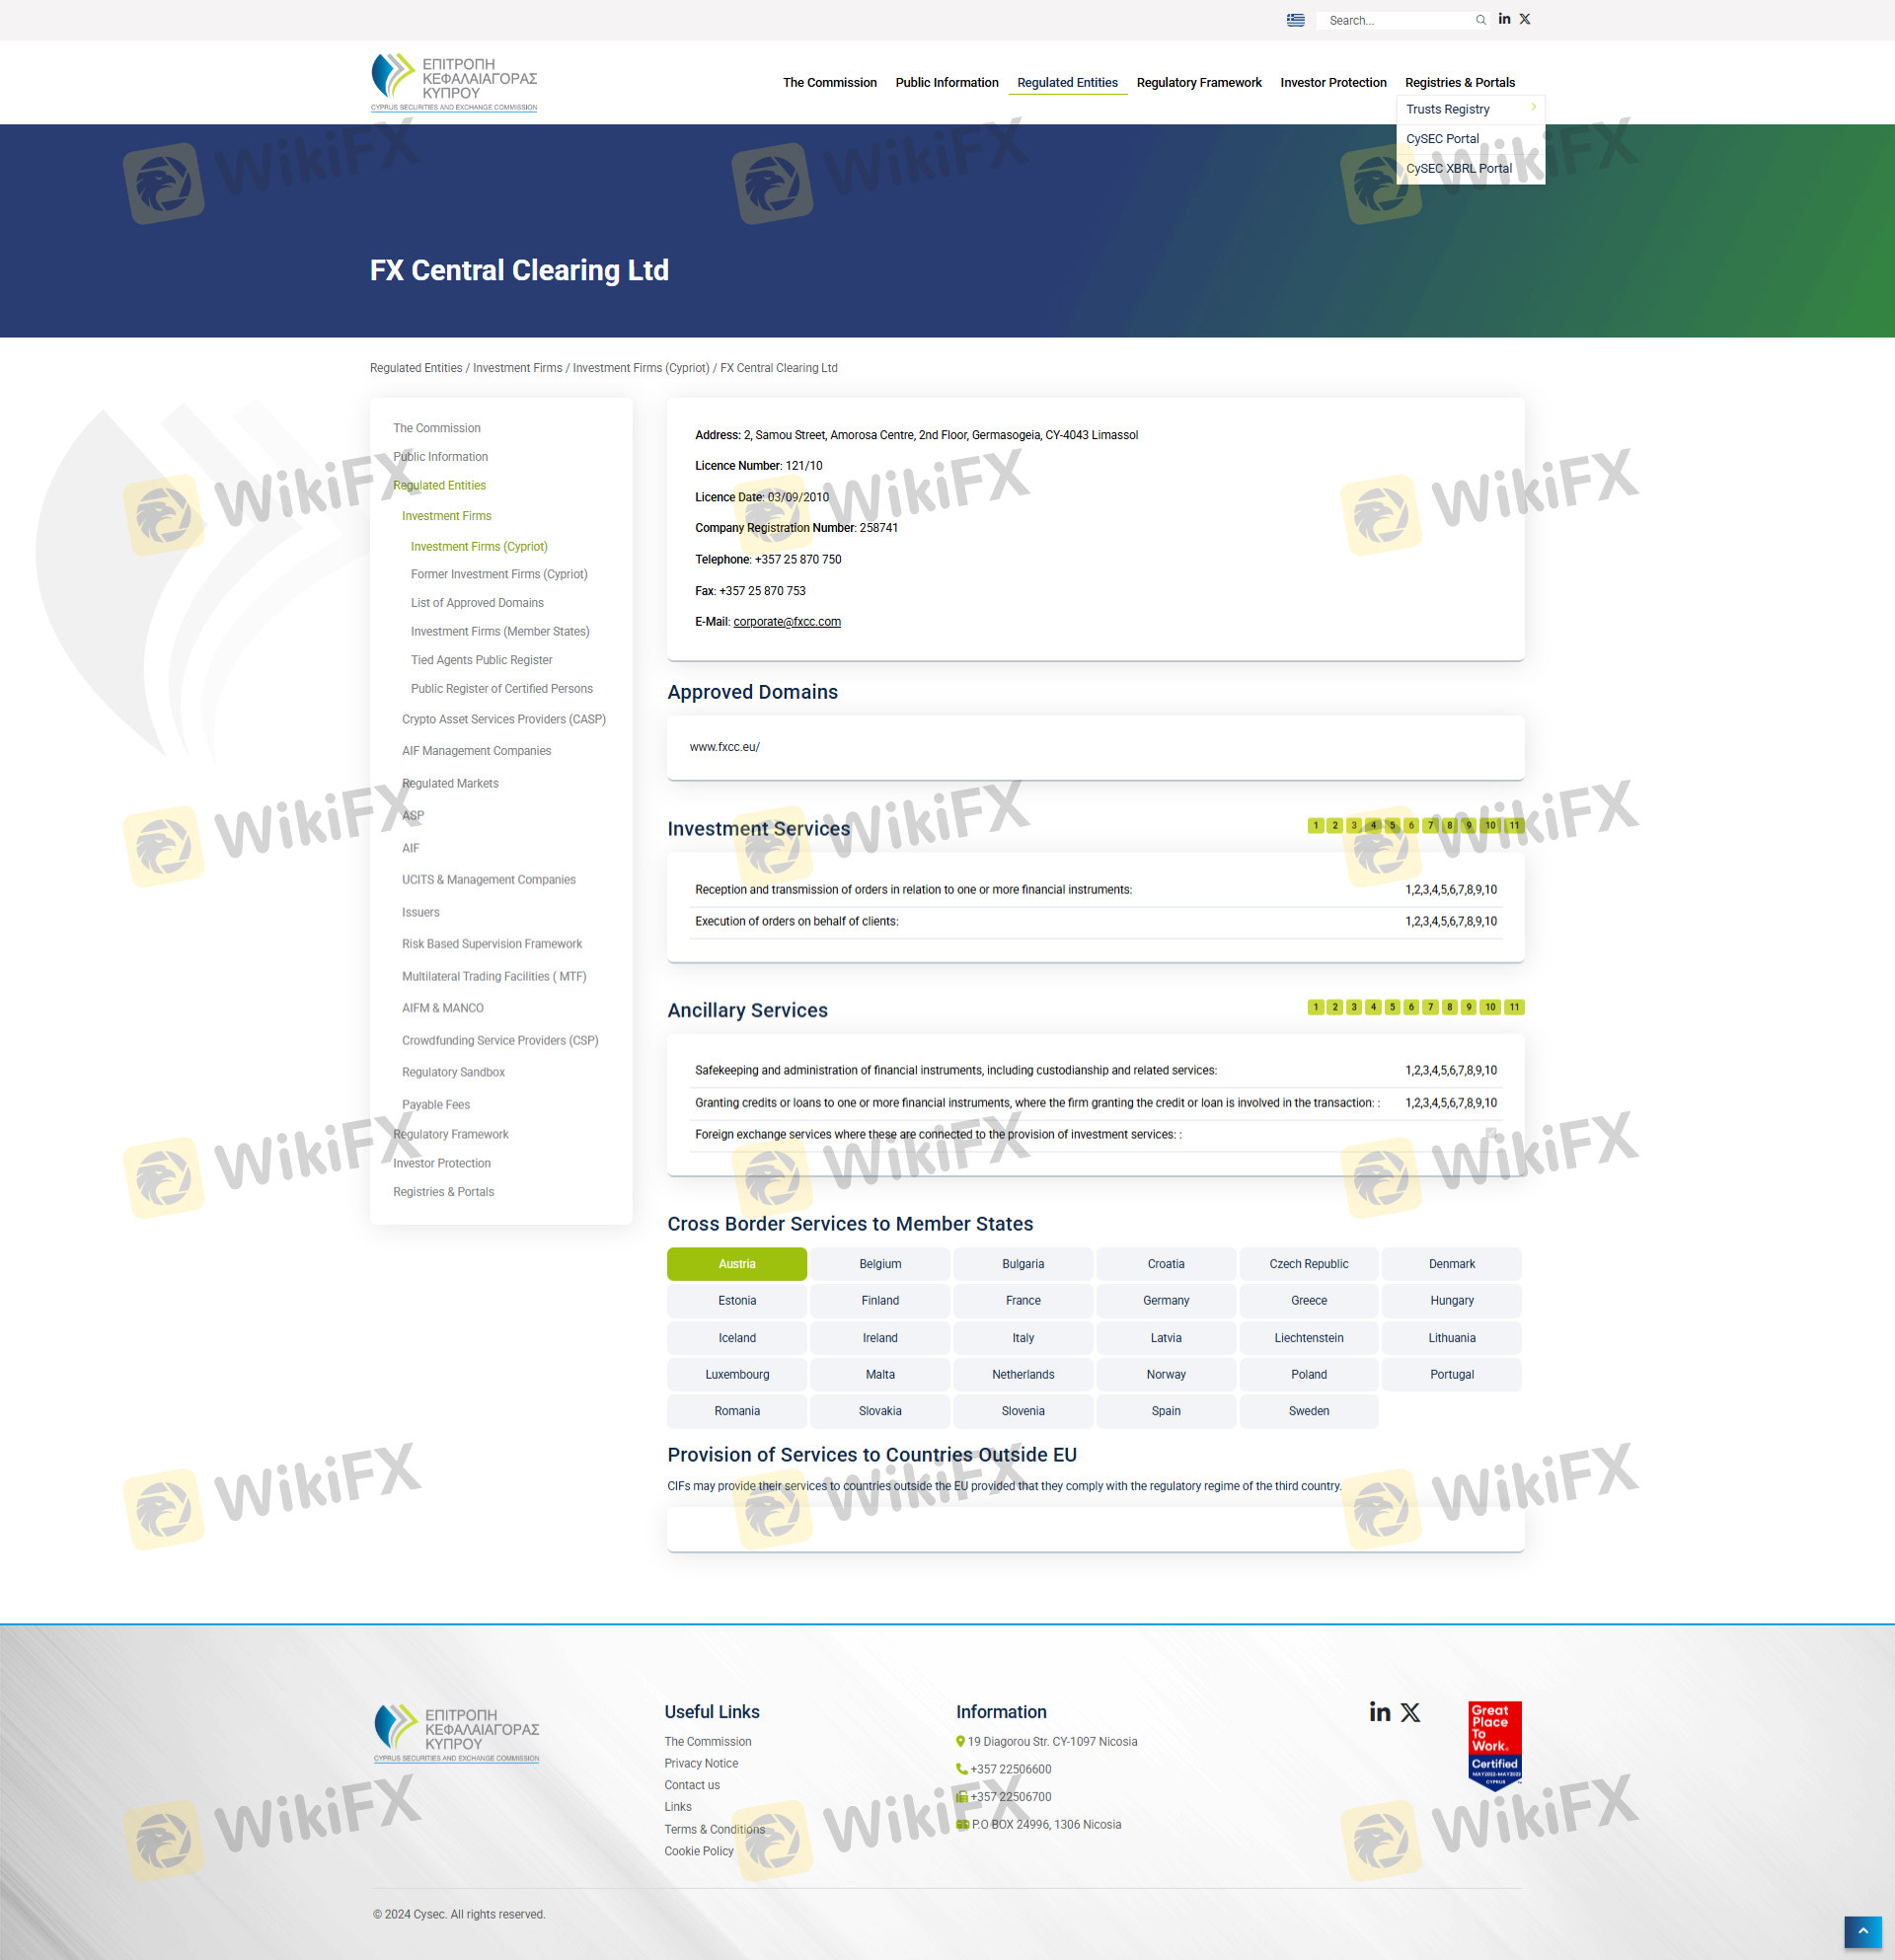1895x1960 pixels.
Task: Click Investment Services legend badge 8
Action: tap(1449, 825)
